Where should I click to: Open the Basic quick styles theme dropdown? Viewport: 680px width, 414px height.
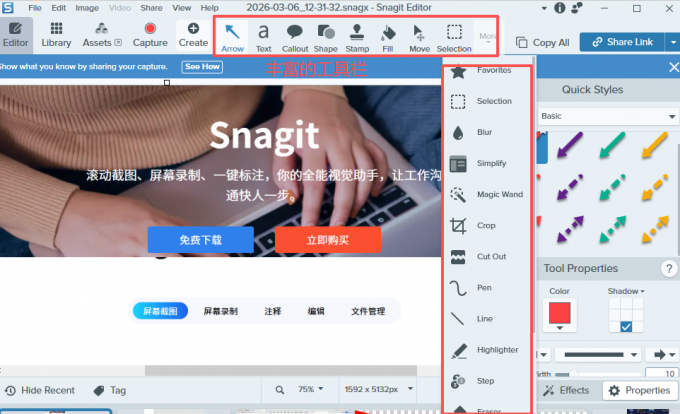pos(608,116)
